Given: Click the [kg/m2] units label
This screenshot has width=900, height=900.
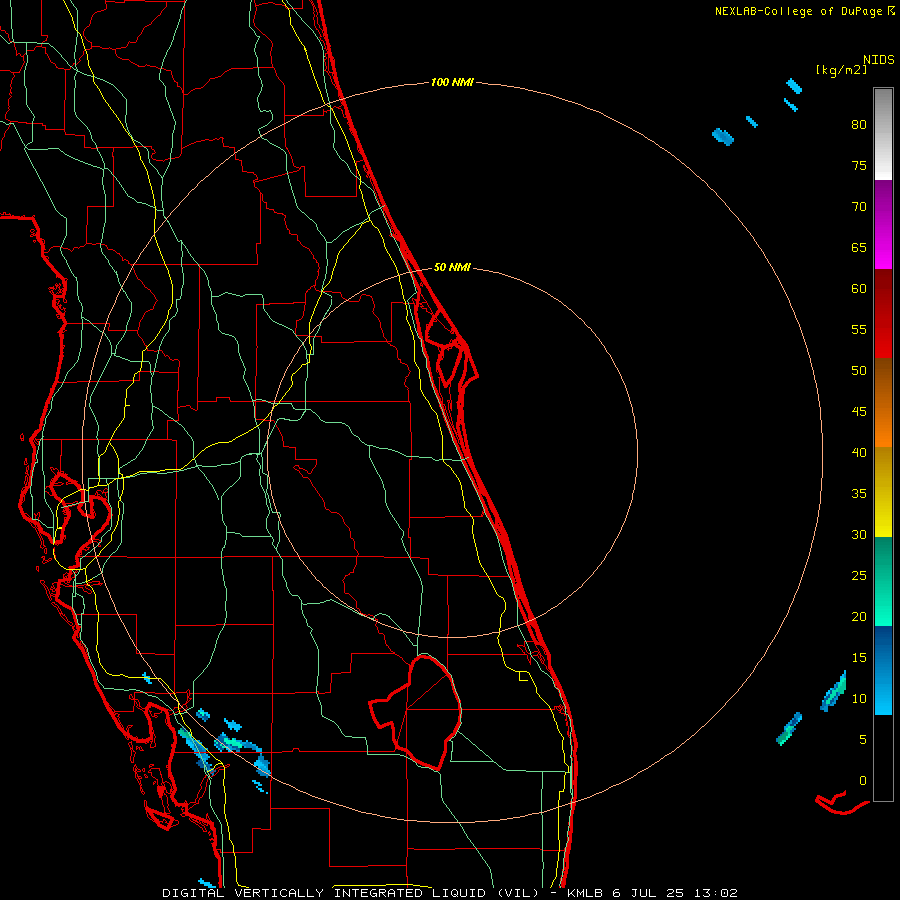Looking at the screenshot, I should point(841,70).
